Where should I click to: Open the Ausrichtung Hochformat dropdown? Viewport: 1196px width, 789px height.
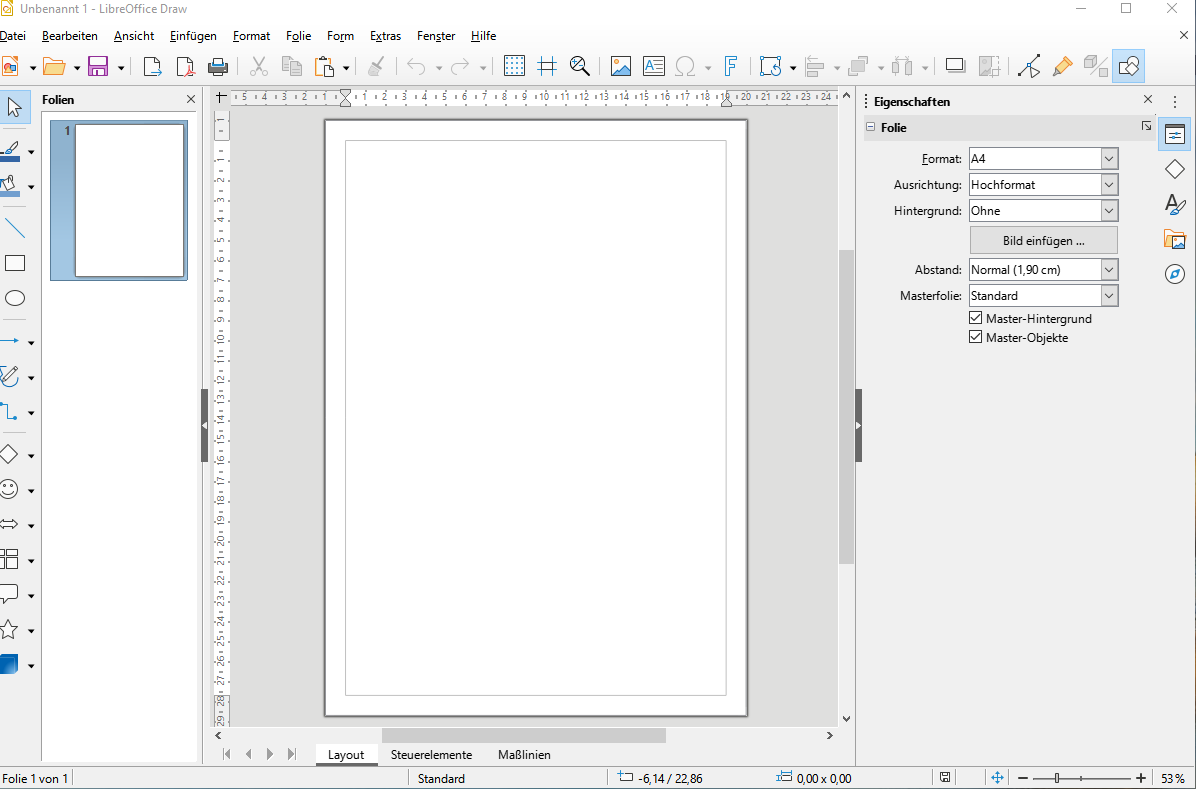1109,185
